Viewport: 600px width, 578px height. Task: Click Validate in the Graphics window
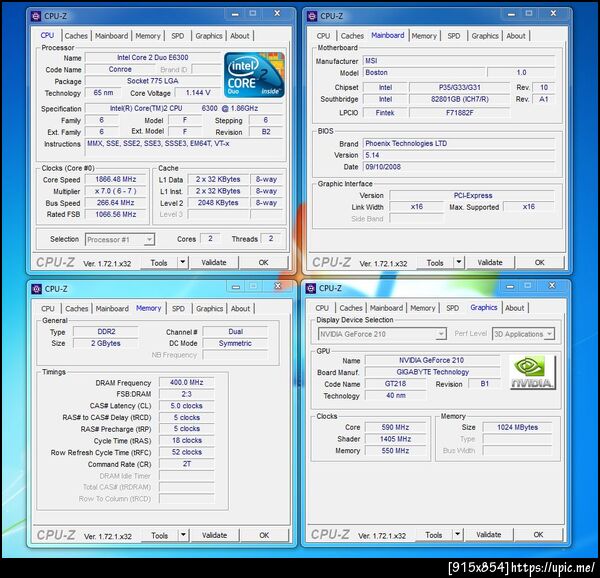click(x=489, y=534)
